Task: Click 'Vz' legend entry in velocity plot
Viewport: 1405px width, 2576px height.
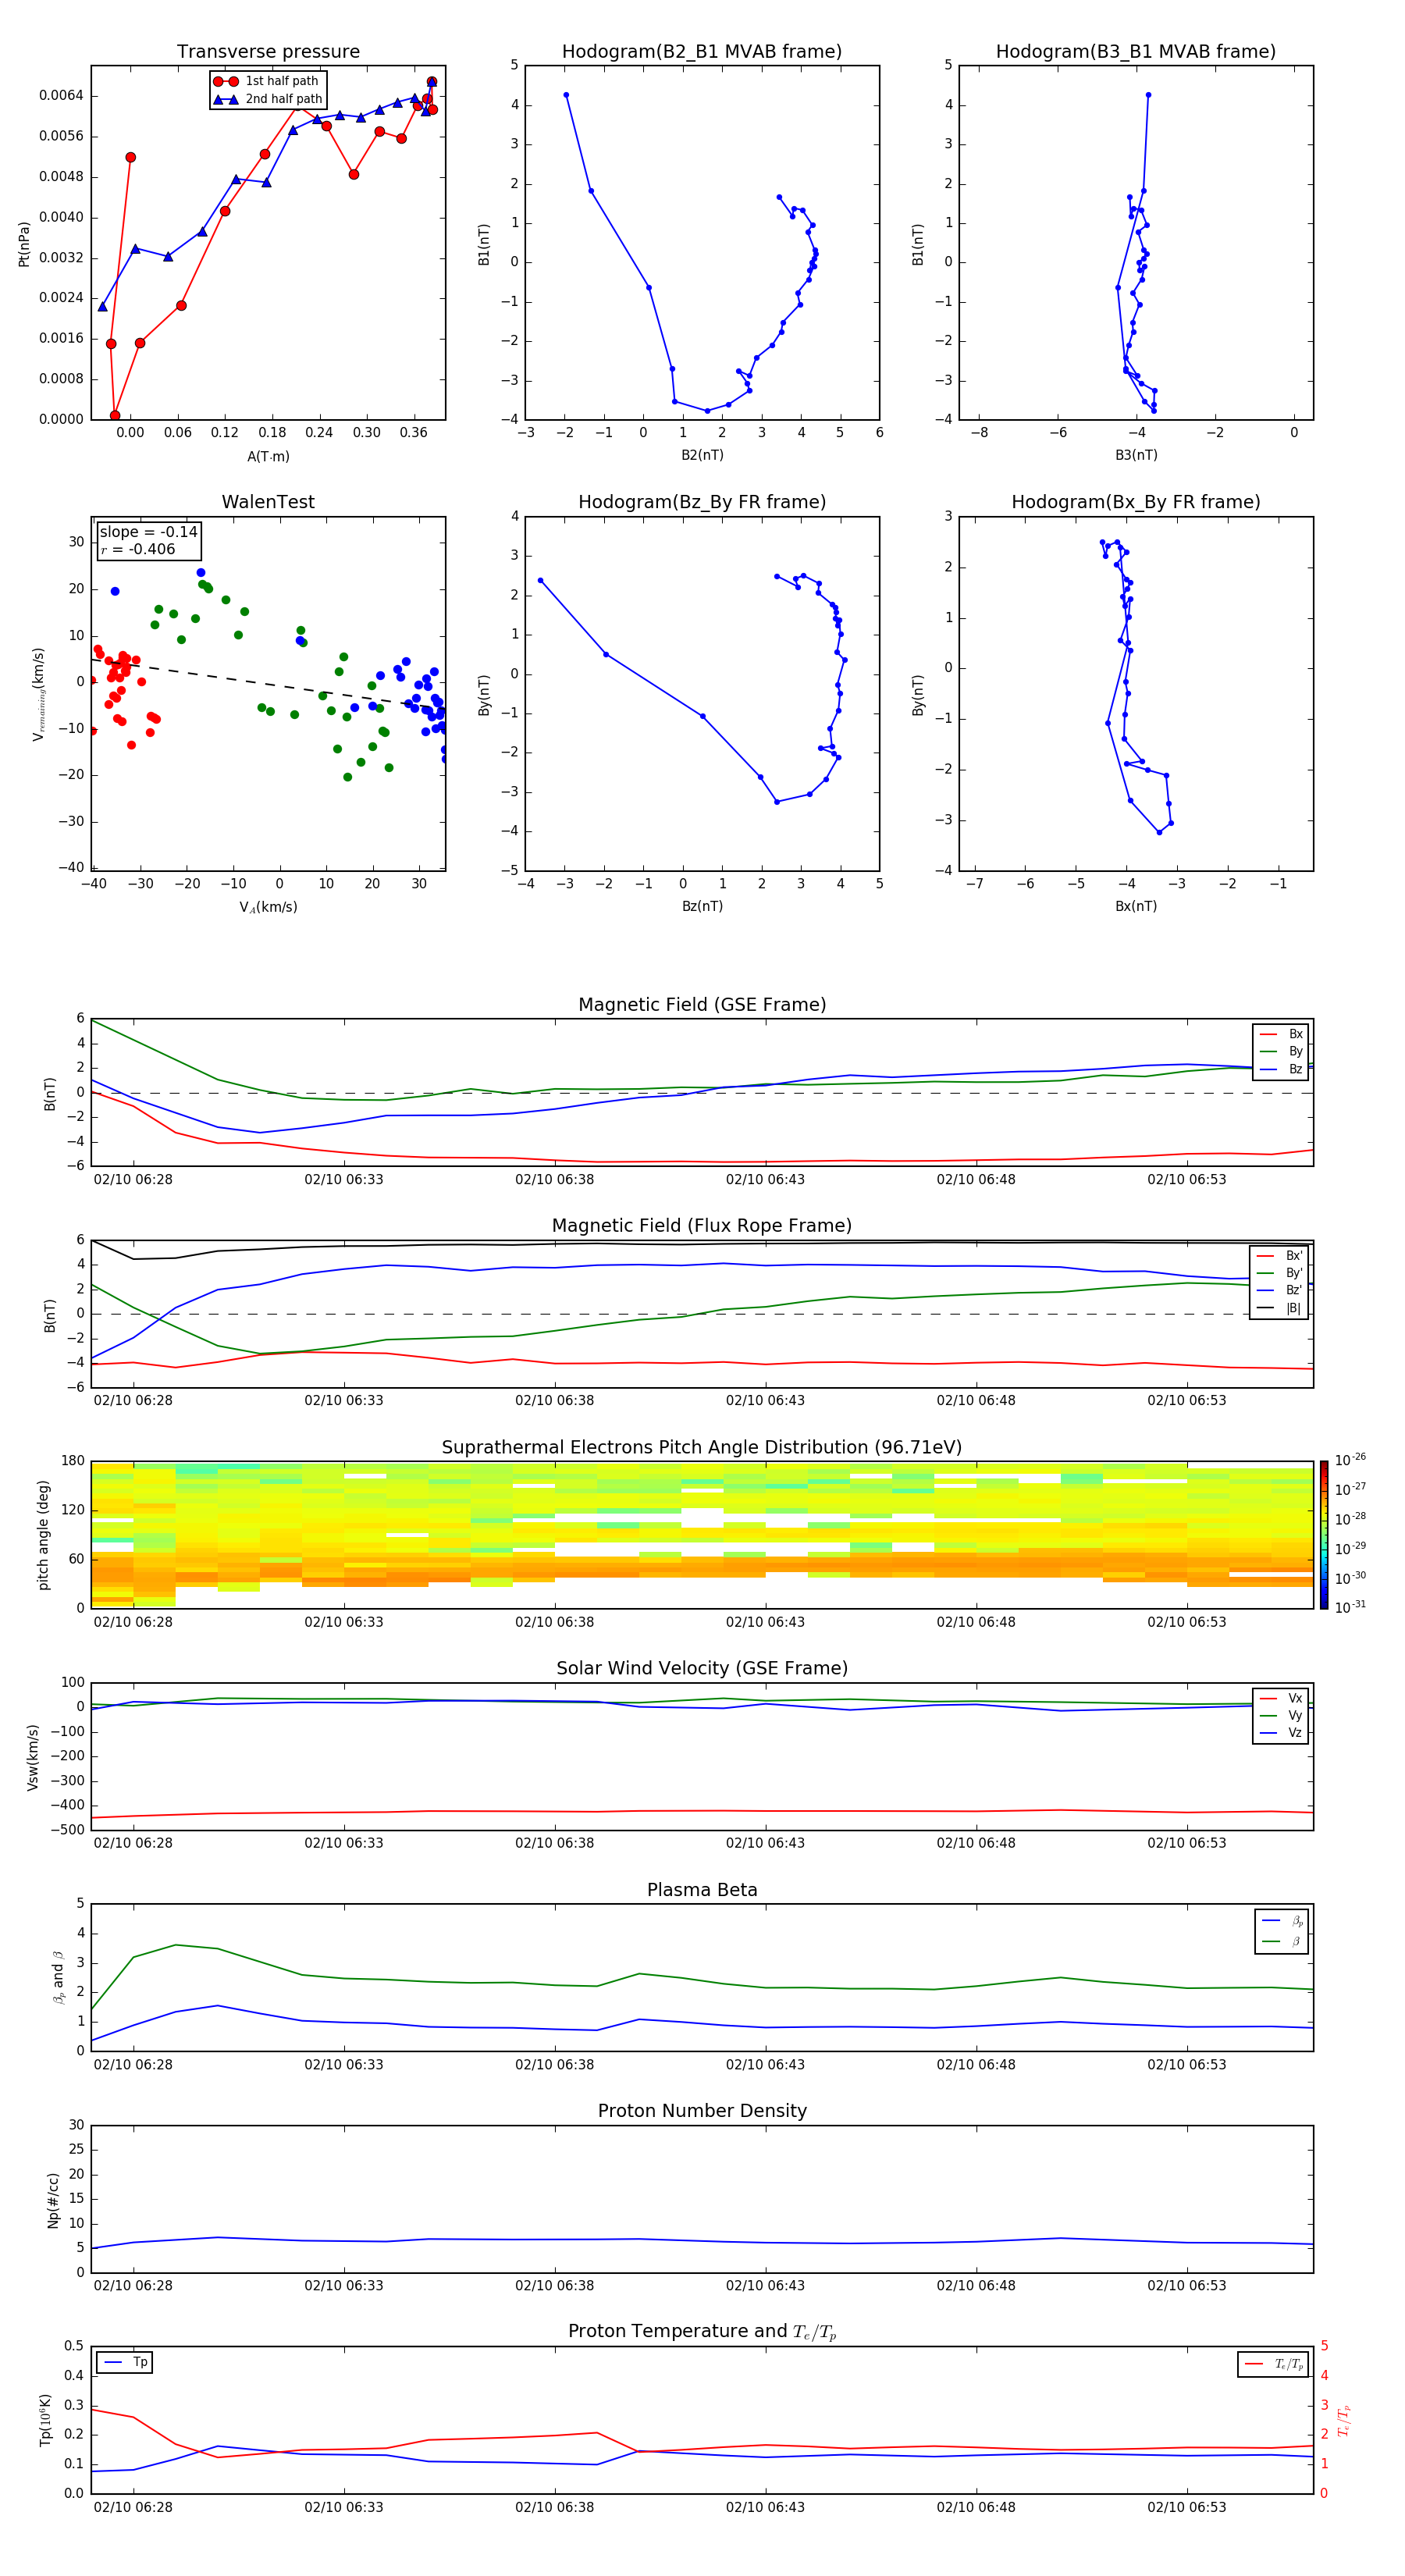Action: [x=1282, y=1733]
